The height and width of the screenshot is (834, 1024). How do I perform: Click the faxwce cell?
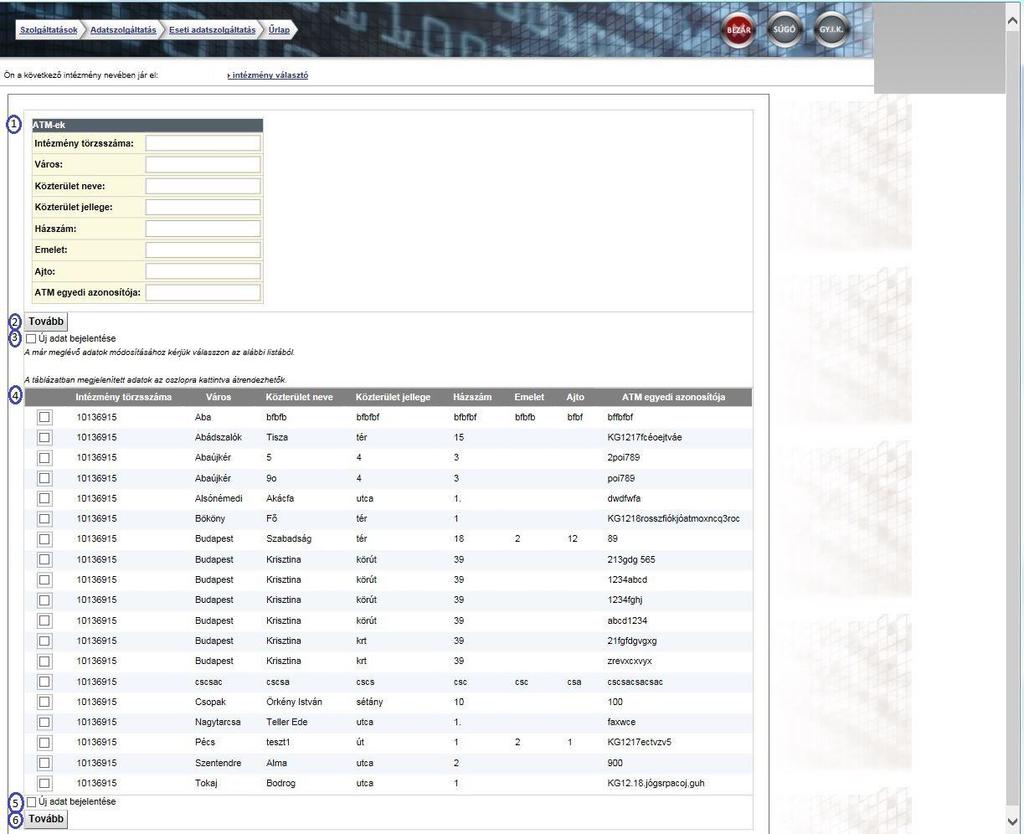(x=621, y=722)
